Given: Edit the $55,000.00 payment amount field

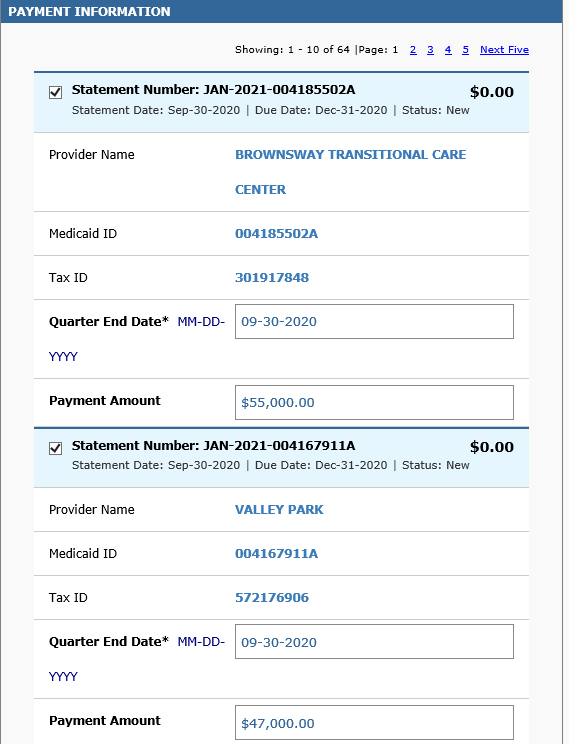Looking at the screenshot, I should [x=374, y=402].
